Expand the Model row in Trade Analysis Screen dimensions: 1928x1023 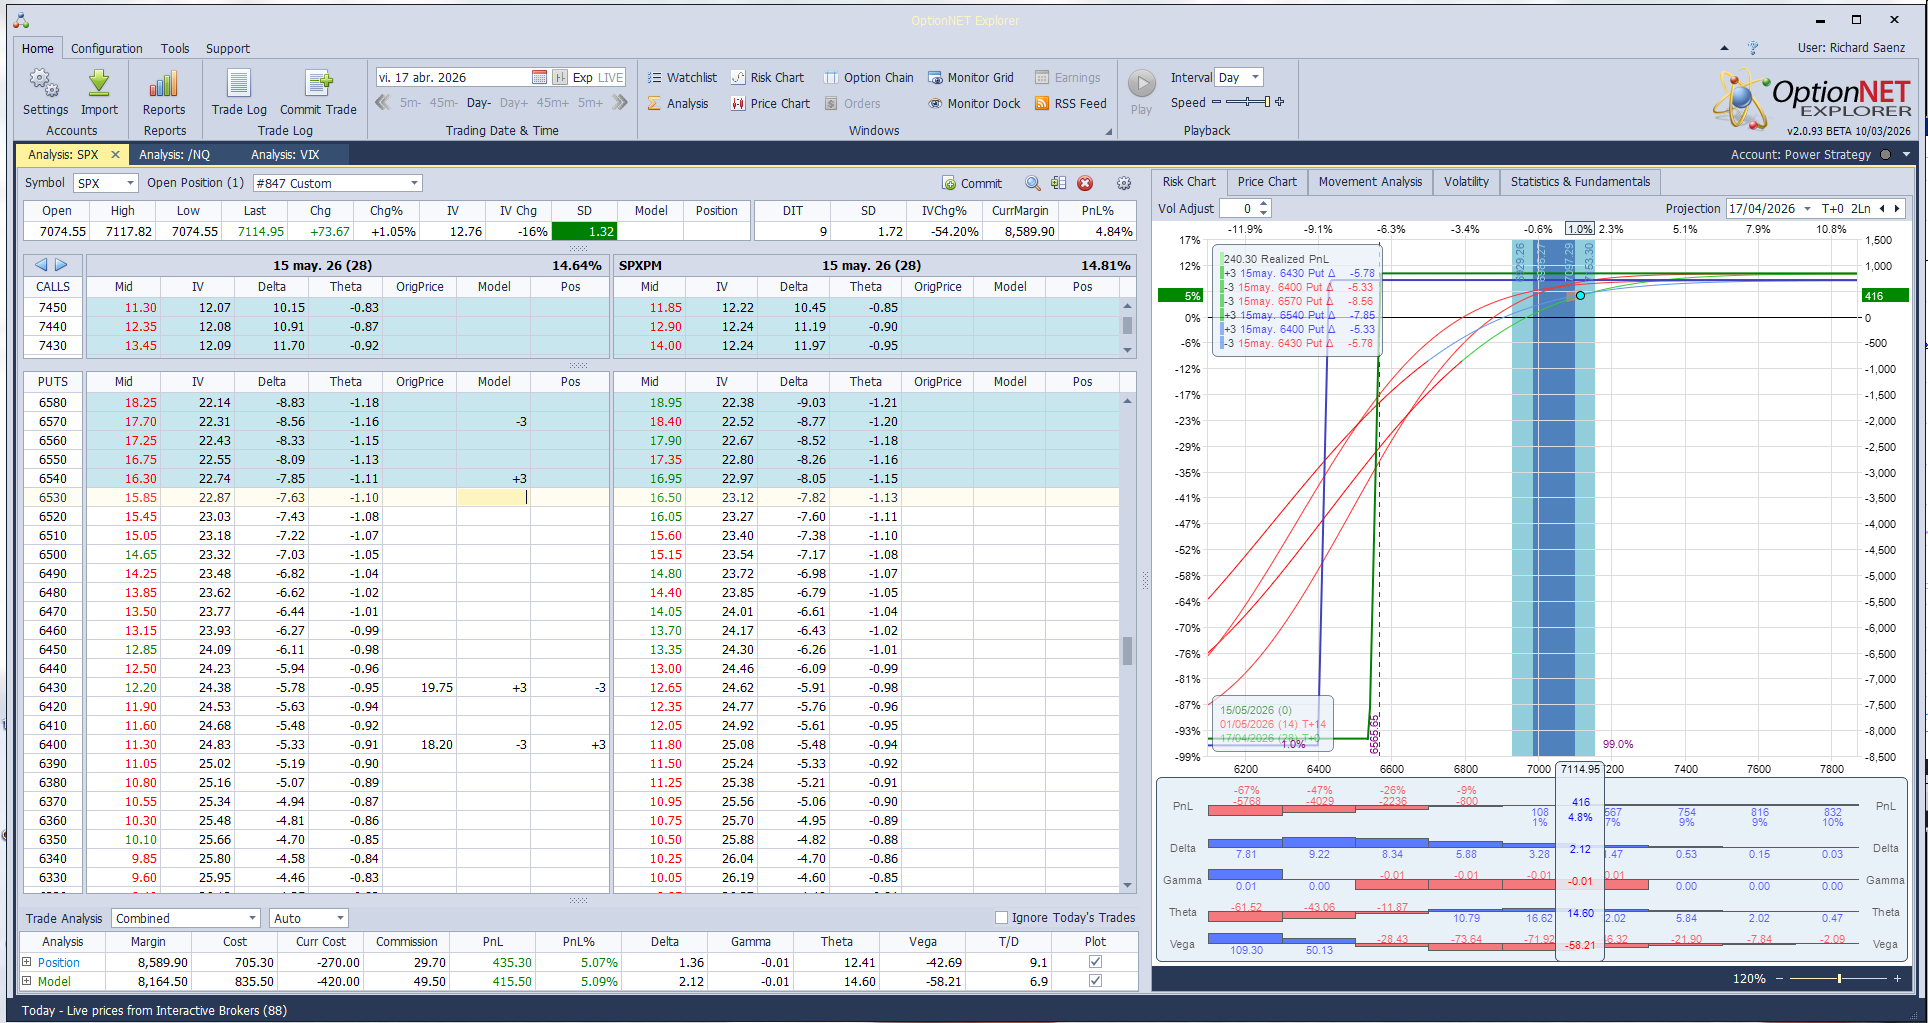pyautogui.click(x=27, y=981)
